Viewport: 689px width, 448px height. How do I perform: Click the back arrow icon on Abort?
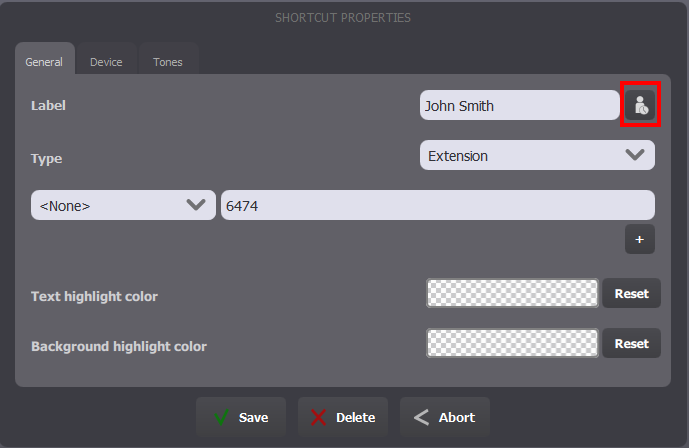click(x=421, y=417)
